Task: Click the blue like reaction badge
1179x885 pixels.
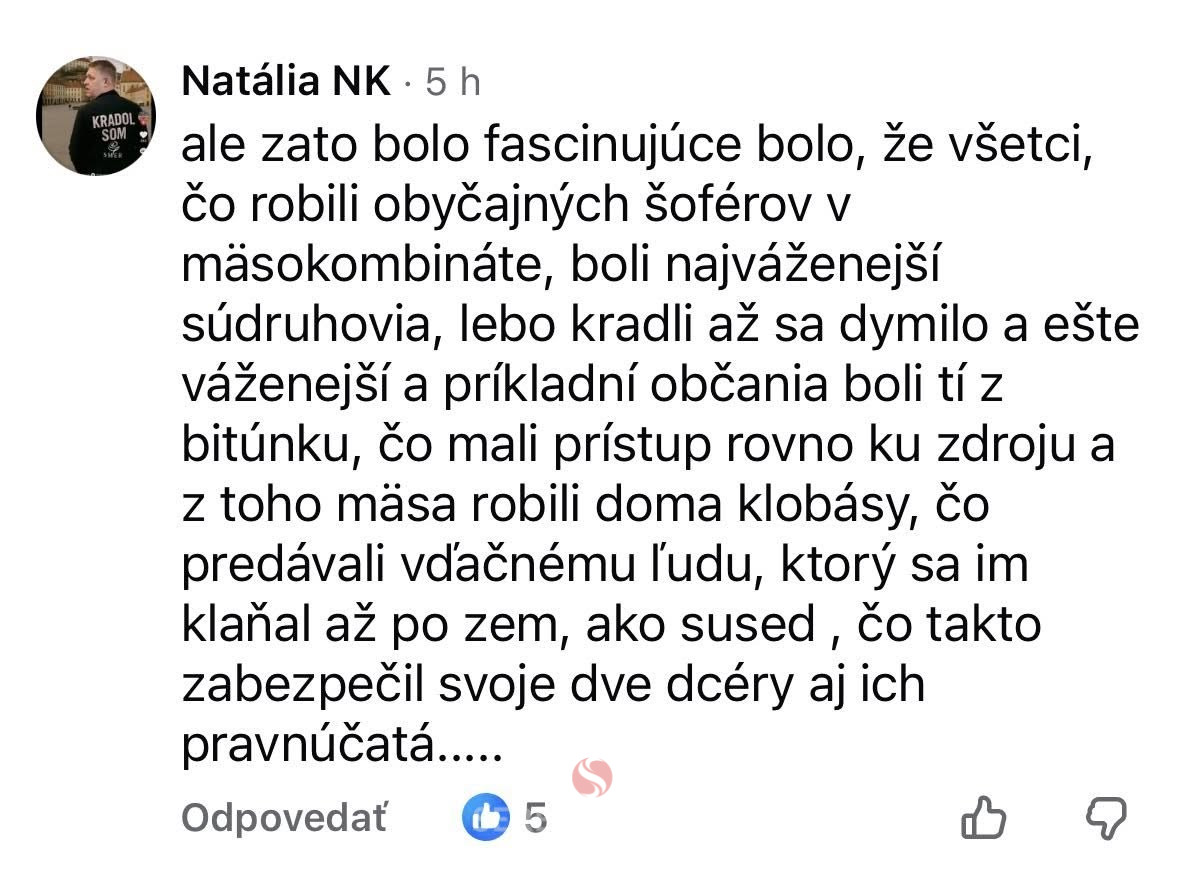Action: point(486,818)
